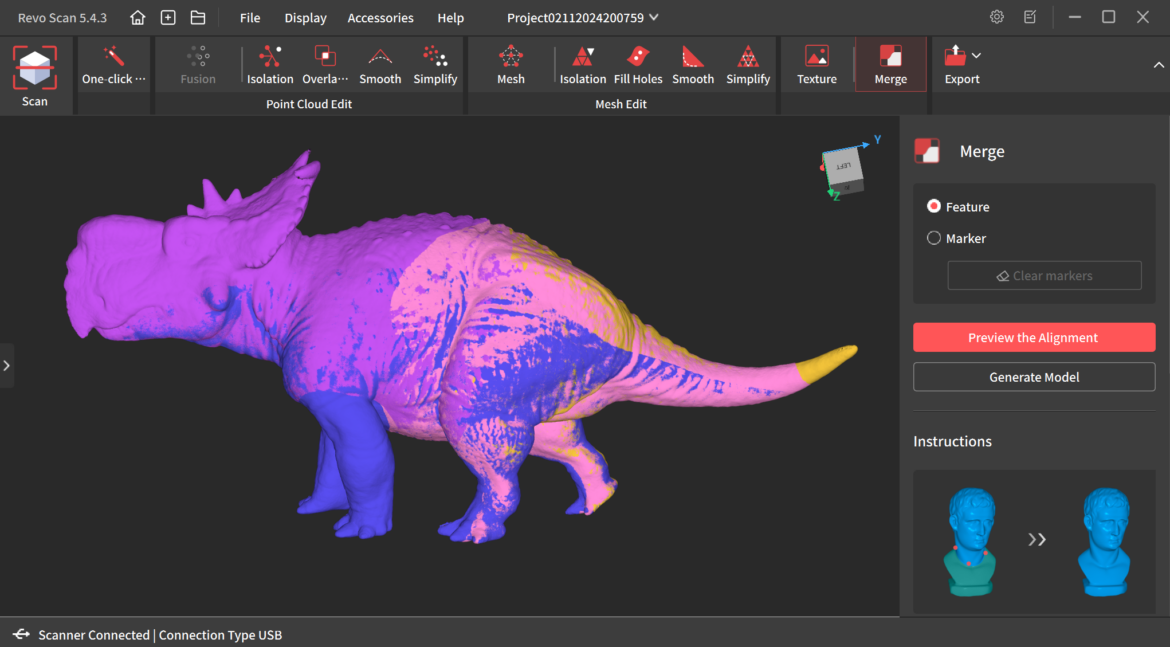
Task: Select the Feature alignment radio button
Action: coord(933,206)
